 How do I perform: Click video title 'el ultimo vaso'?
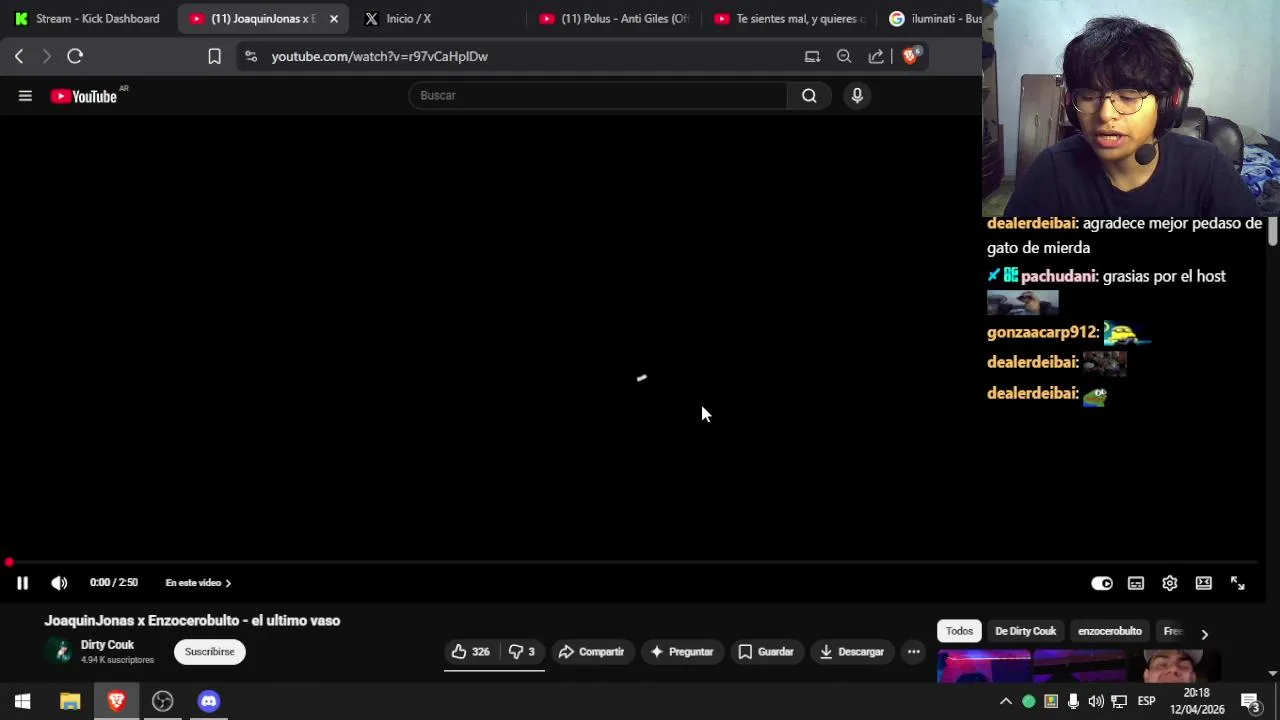click(x=192, y=621)
